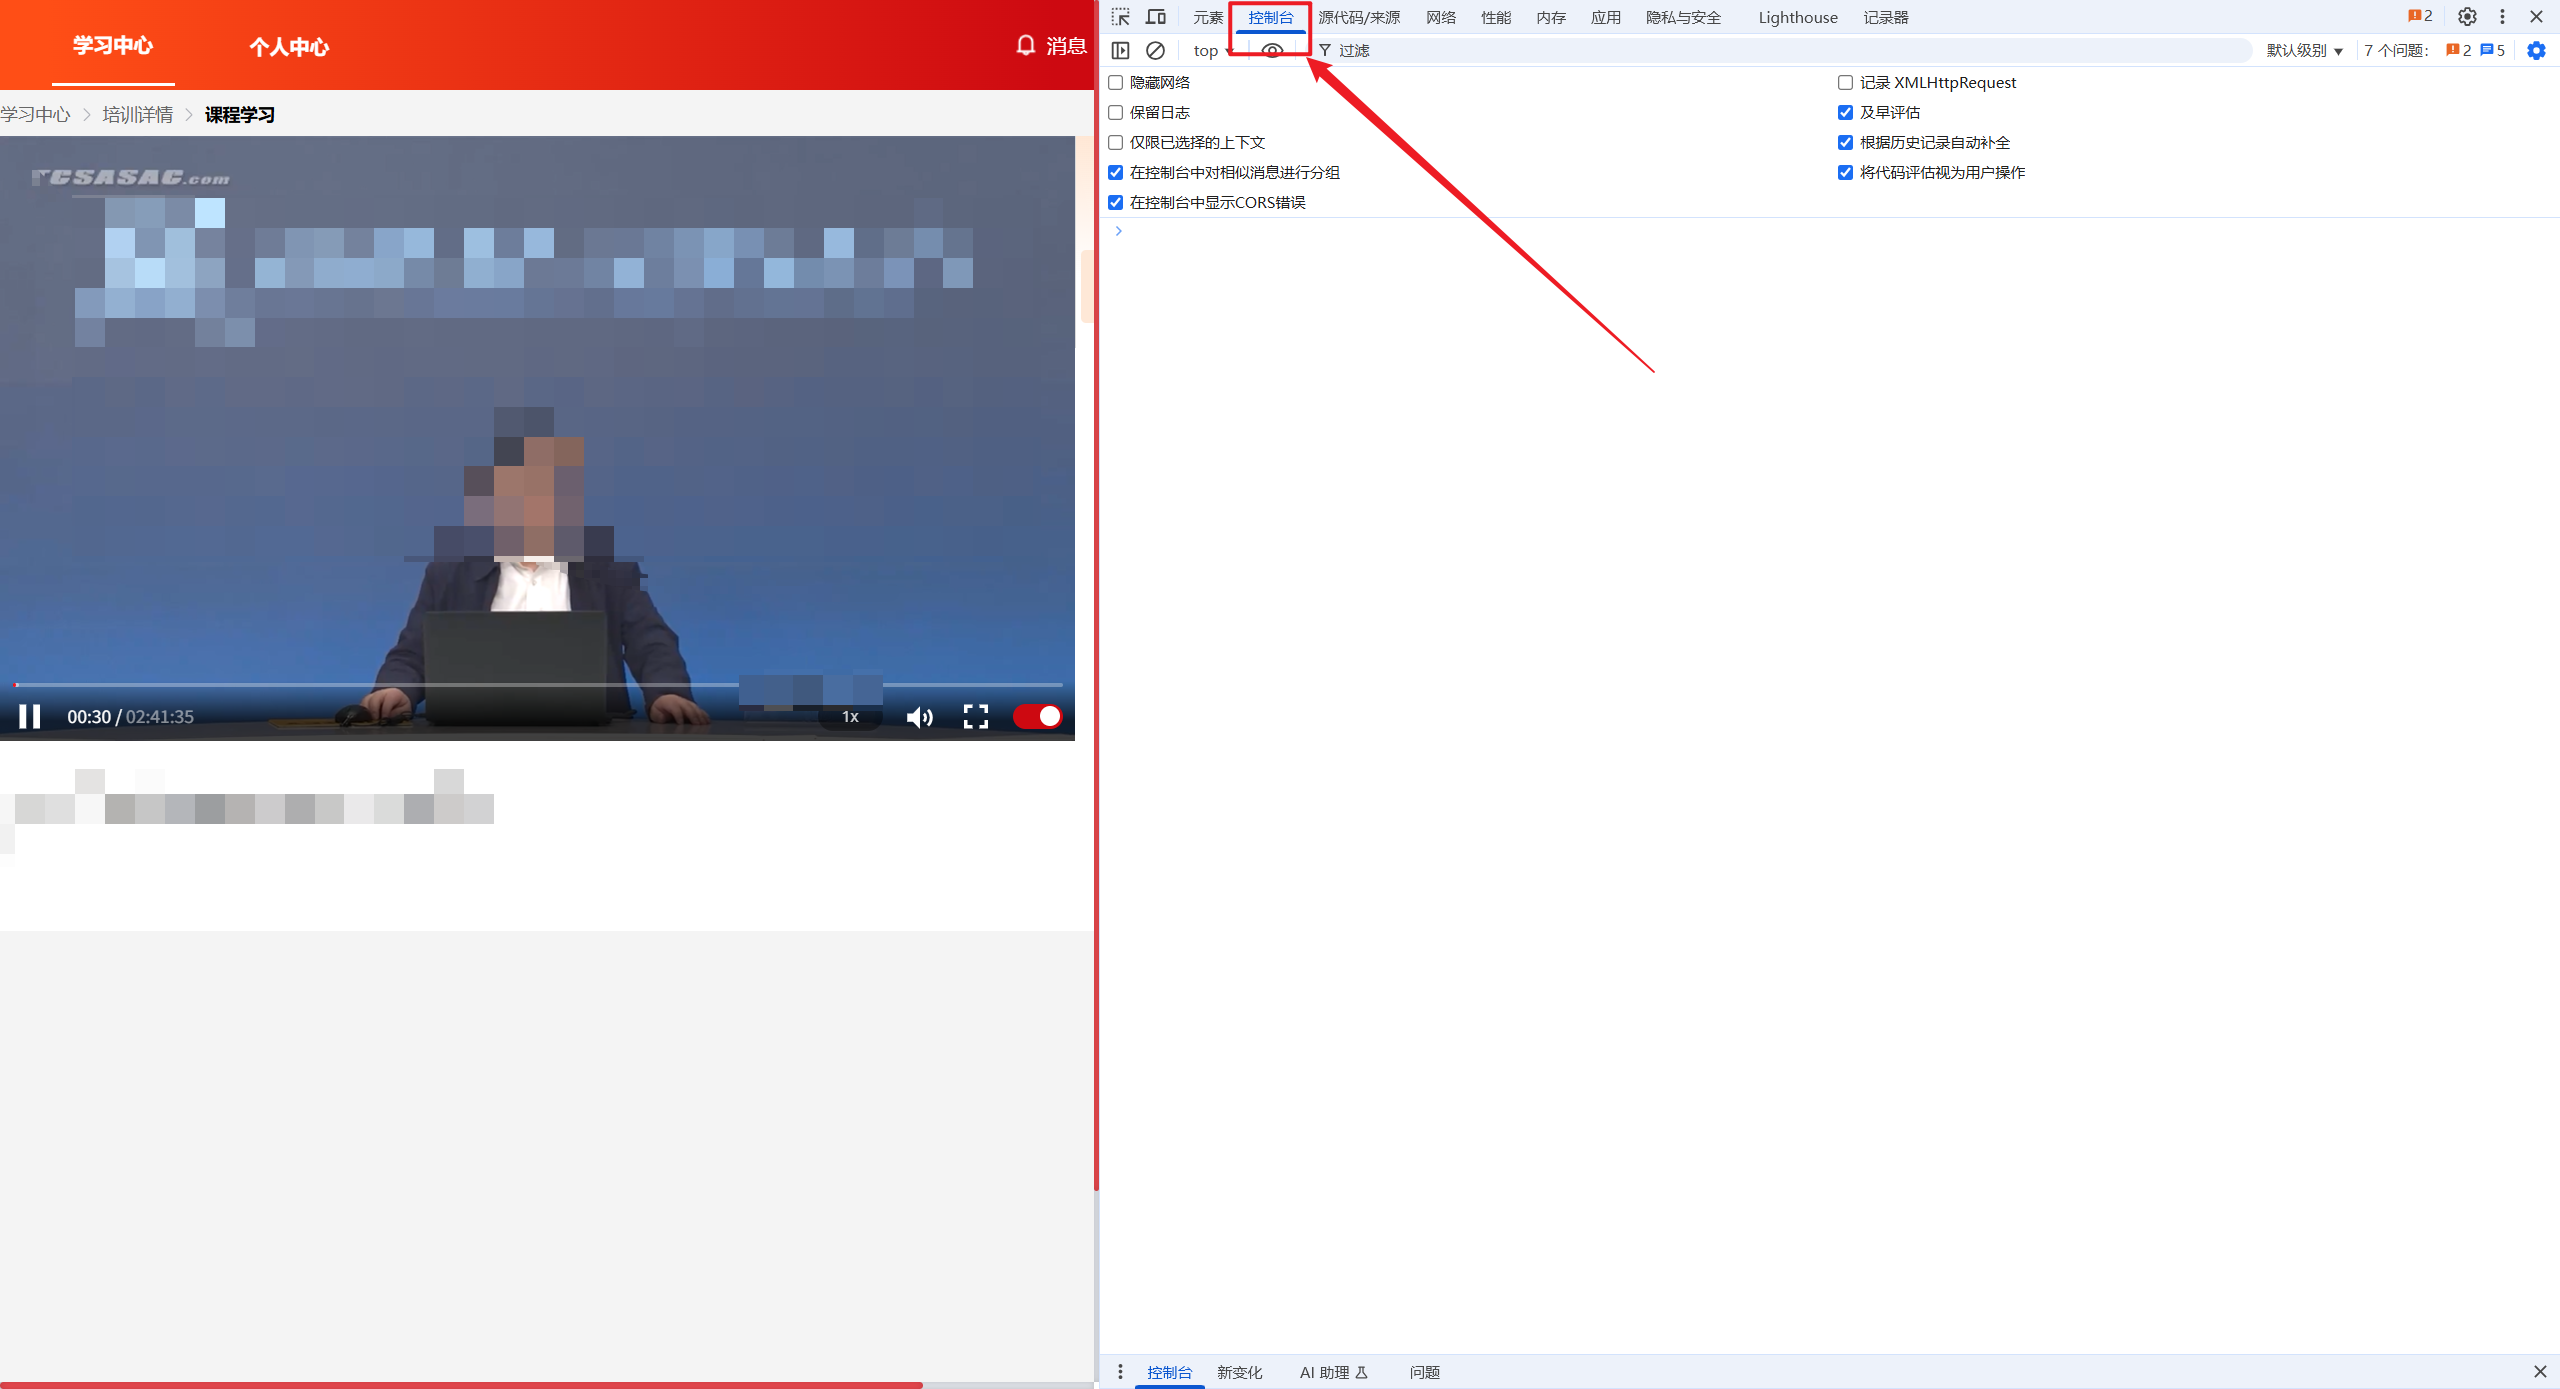This screenshot has height=1389, width=2560.
Task: Switch to the 网络 tab
Action: coord(1440,17)
